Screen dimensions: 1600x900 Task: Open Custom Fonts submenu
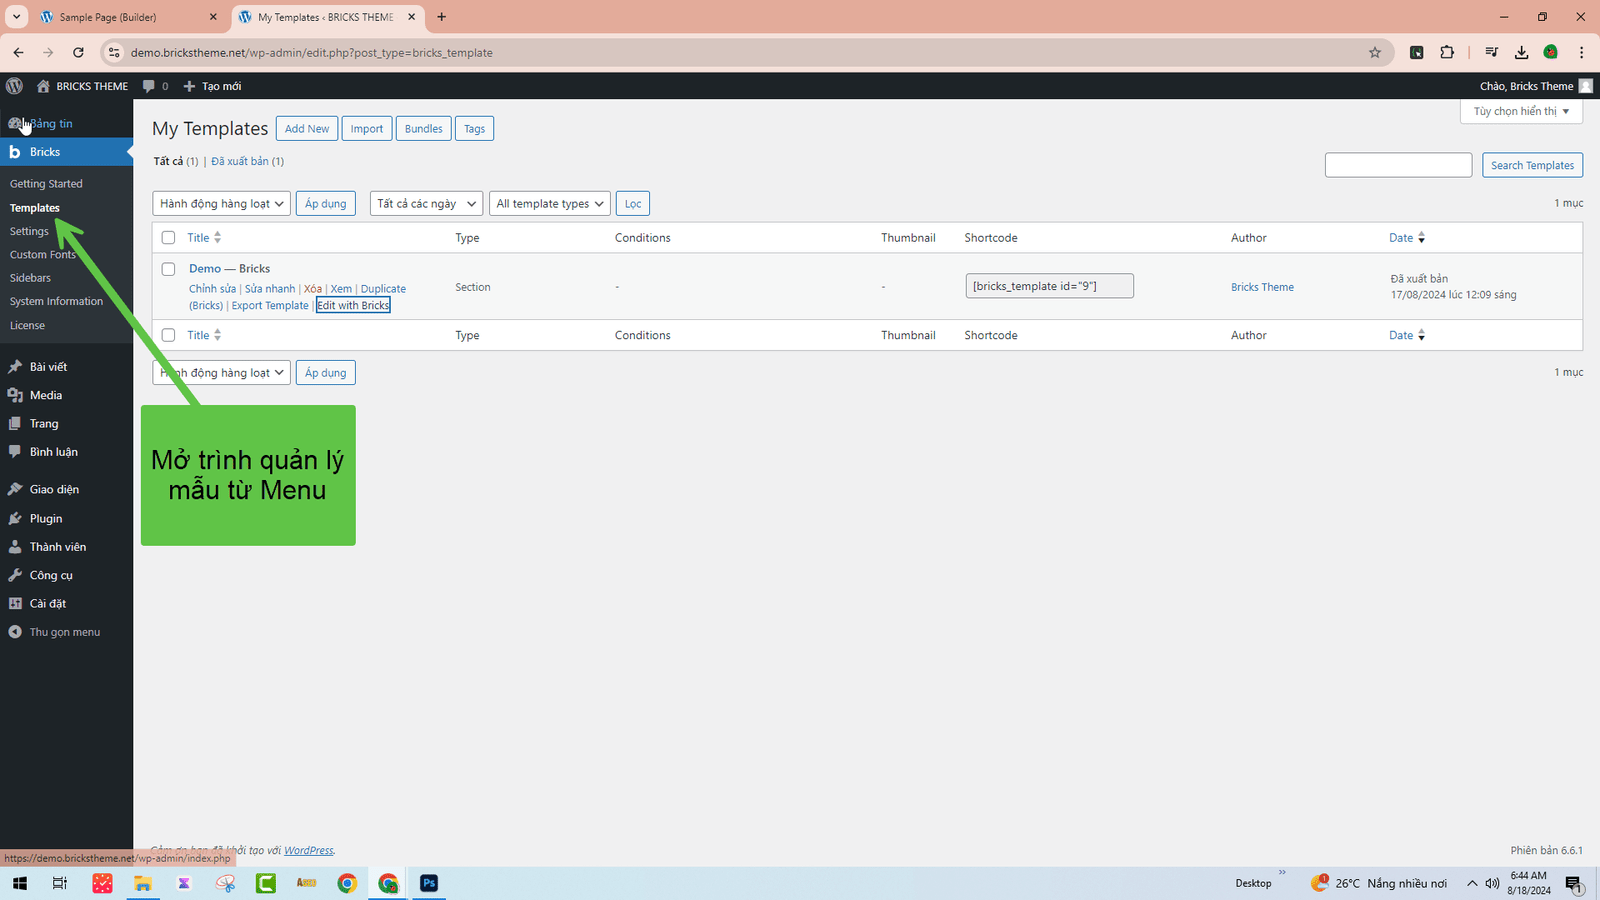(x=43, y=255)
